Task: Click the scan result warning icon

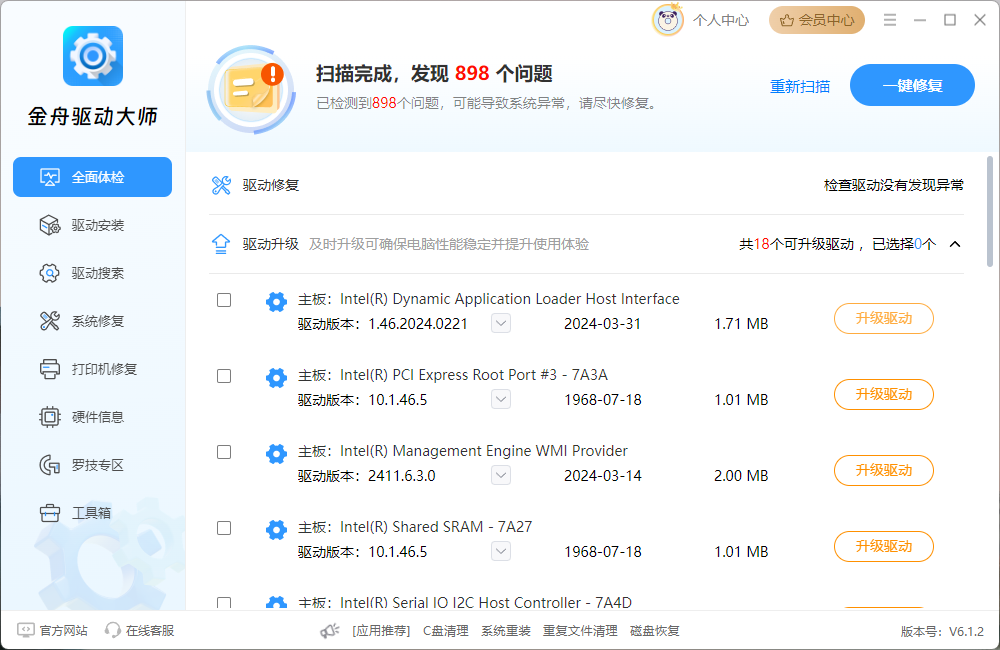Action: pos(251,89)
